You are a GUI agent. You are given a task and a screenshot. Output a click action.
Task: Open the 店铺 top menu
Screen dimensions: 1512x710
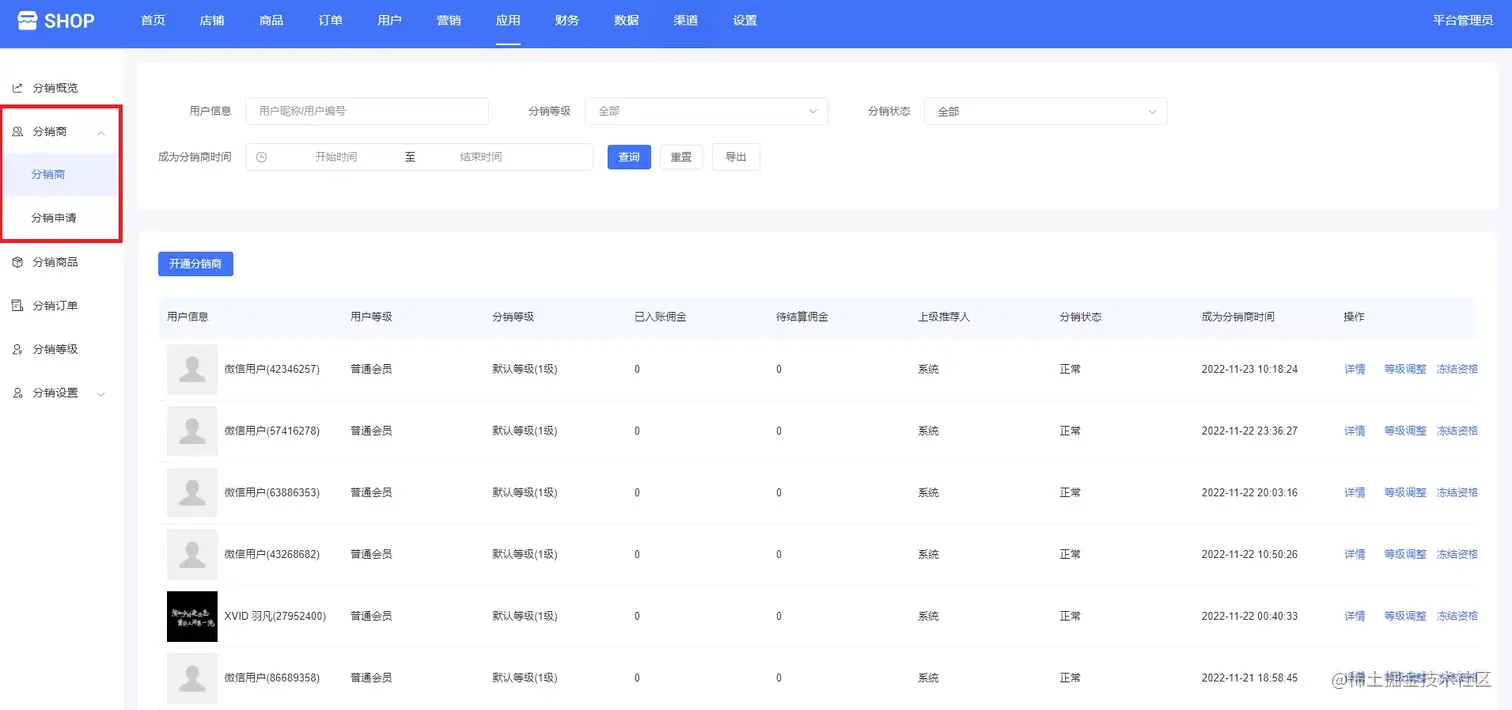click(x=212, y=20)
